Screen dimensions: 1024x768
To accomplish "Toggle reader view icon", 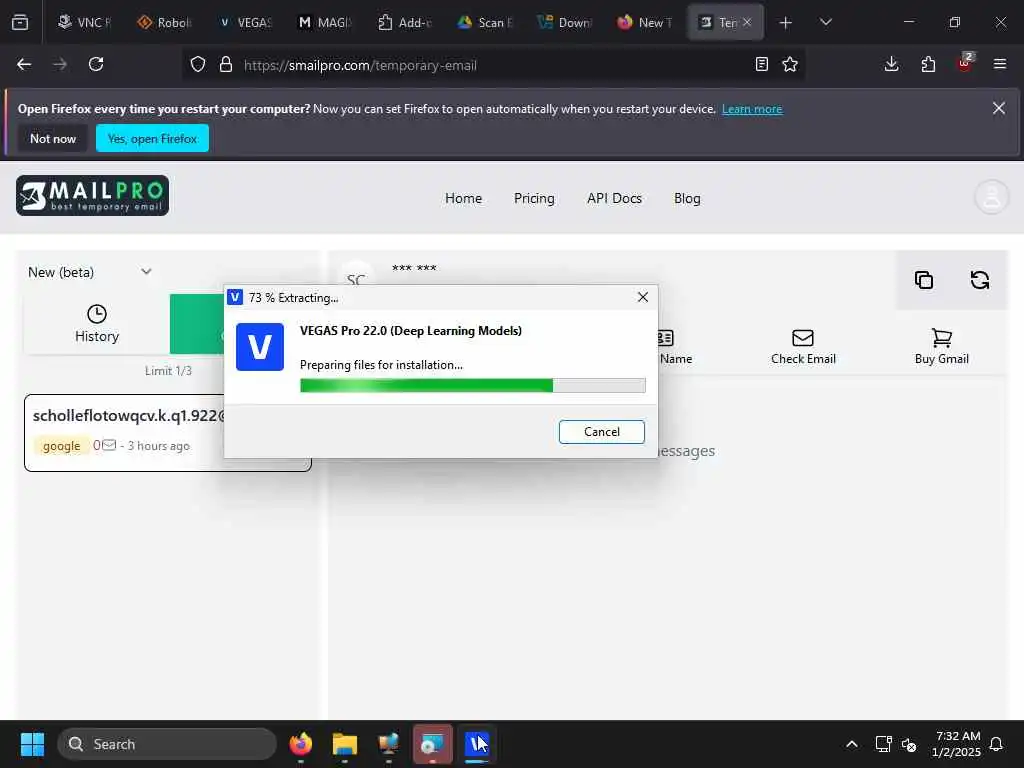I will pyautogui.click(x=761, y=65).
